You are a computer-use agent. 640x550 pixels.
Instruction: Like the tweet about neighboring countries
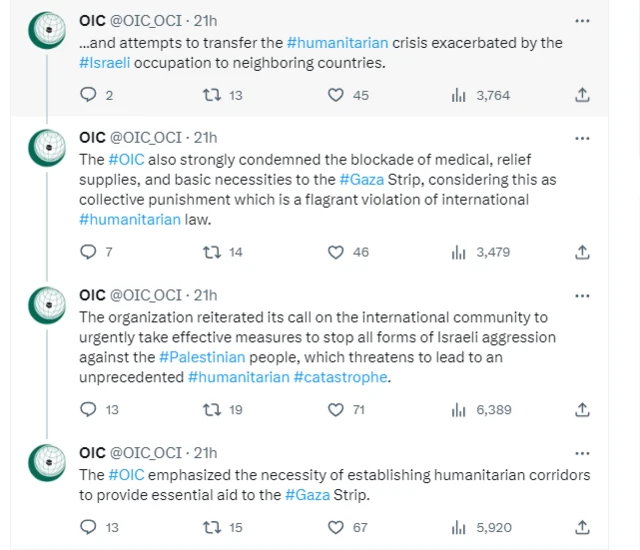point(337,95)
